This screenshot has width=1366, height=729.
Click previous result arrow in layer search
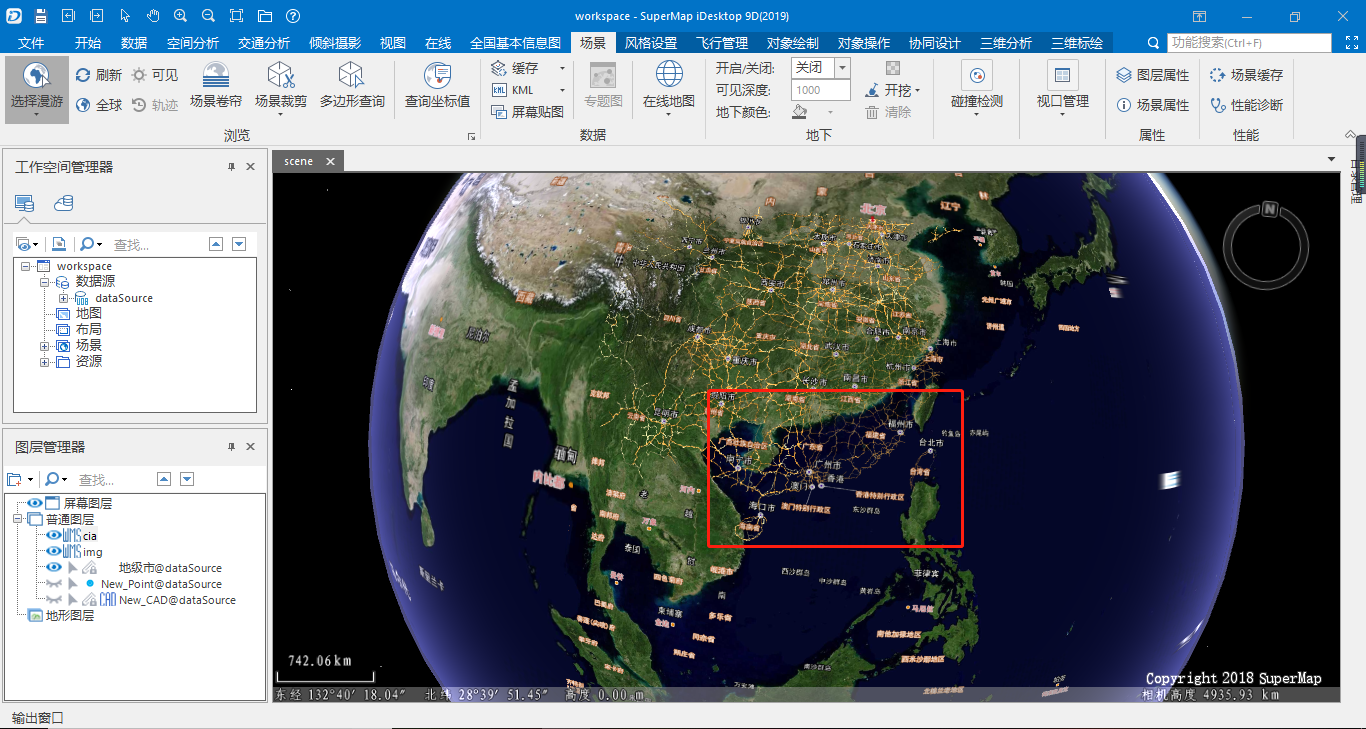(164, 479)
